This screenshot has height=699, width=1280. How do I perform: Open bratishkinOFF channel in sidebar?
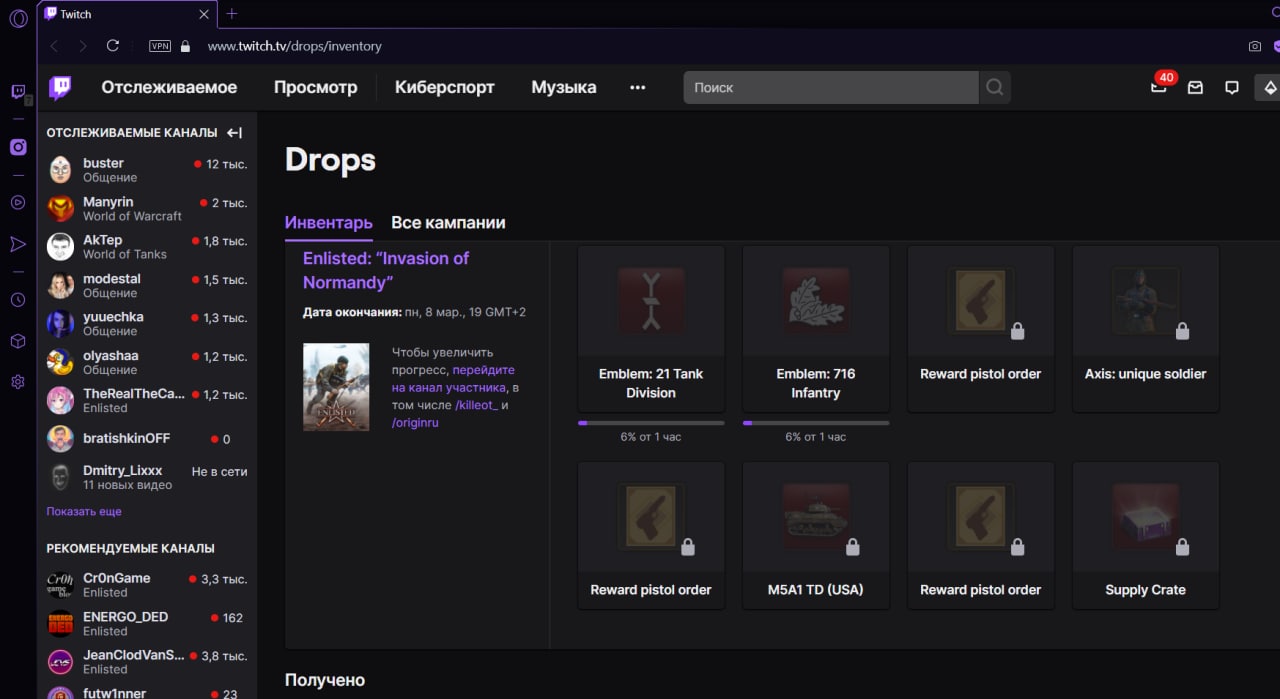(x=147, y=439)
